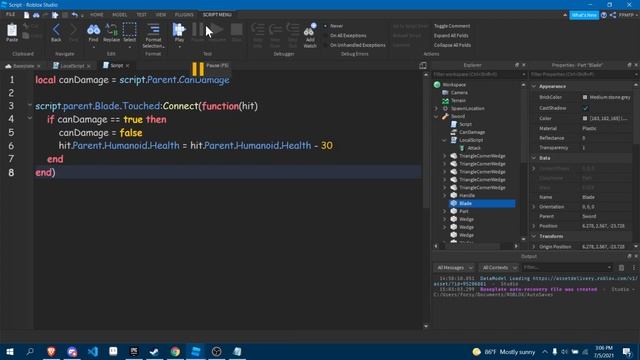Switch to the TEST ribbon tab
Screen dimensions: 640x360
coord(142,15)
